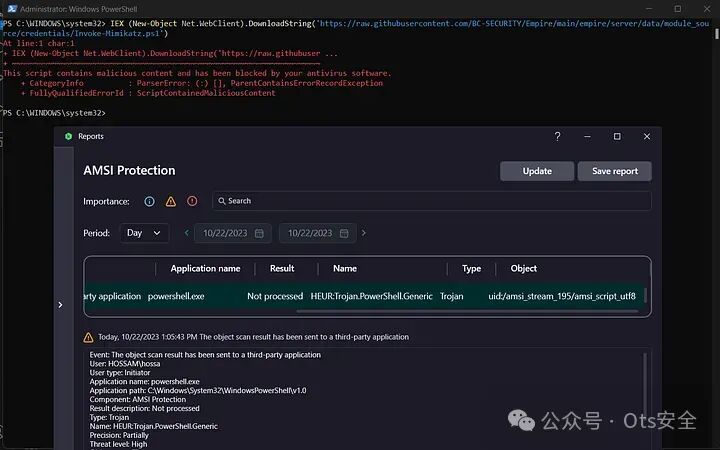
Task: Go to the previous period arrow
Action: point(186,233)
